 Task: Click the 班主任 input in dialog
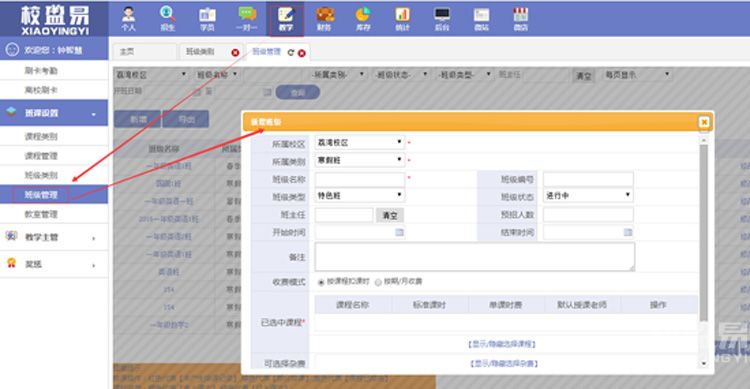344,215
